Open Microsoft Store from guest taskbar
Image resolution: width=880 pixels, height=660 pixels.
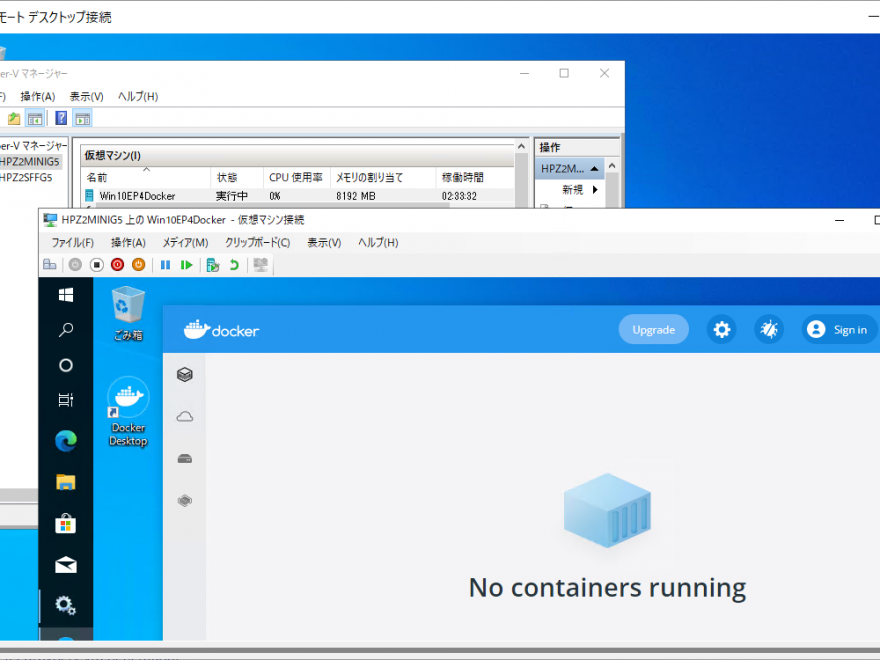(66, 524)
